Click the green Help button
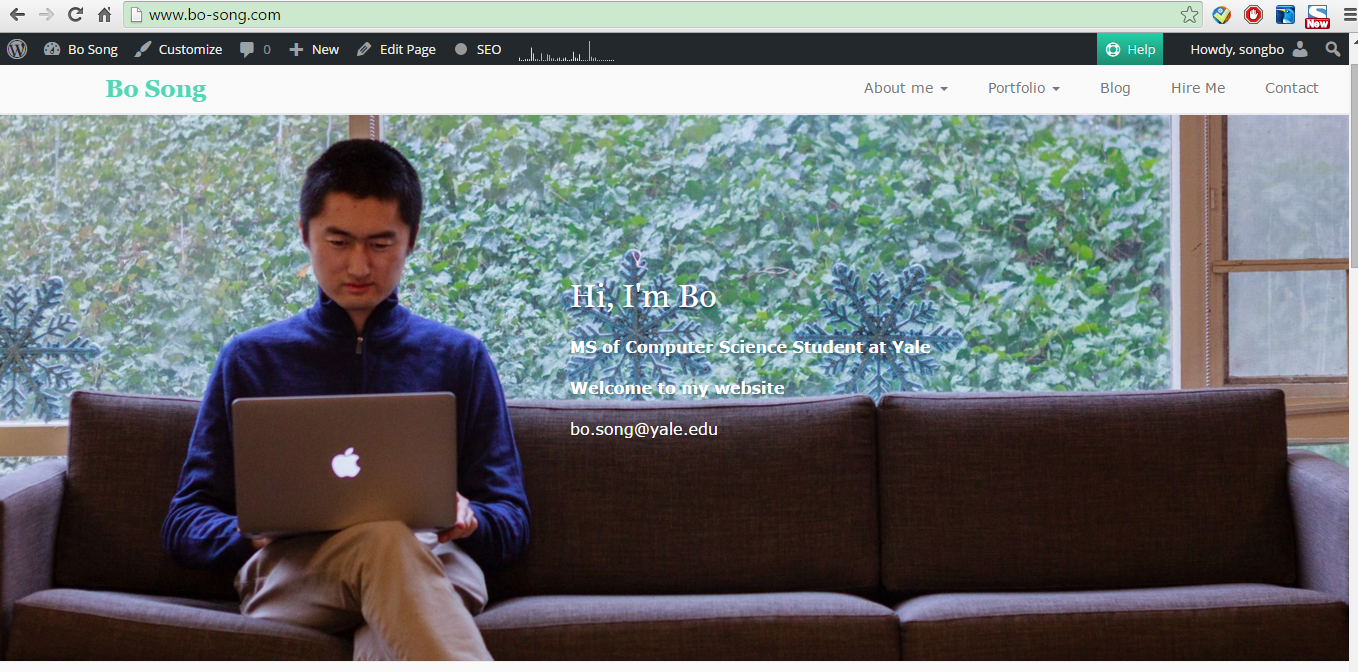 tap(1130, 49)
